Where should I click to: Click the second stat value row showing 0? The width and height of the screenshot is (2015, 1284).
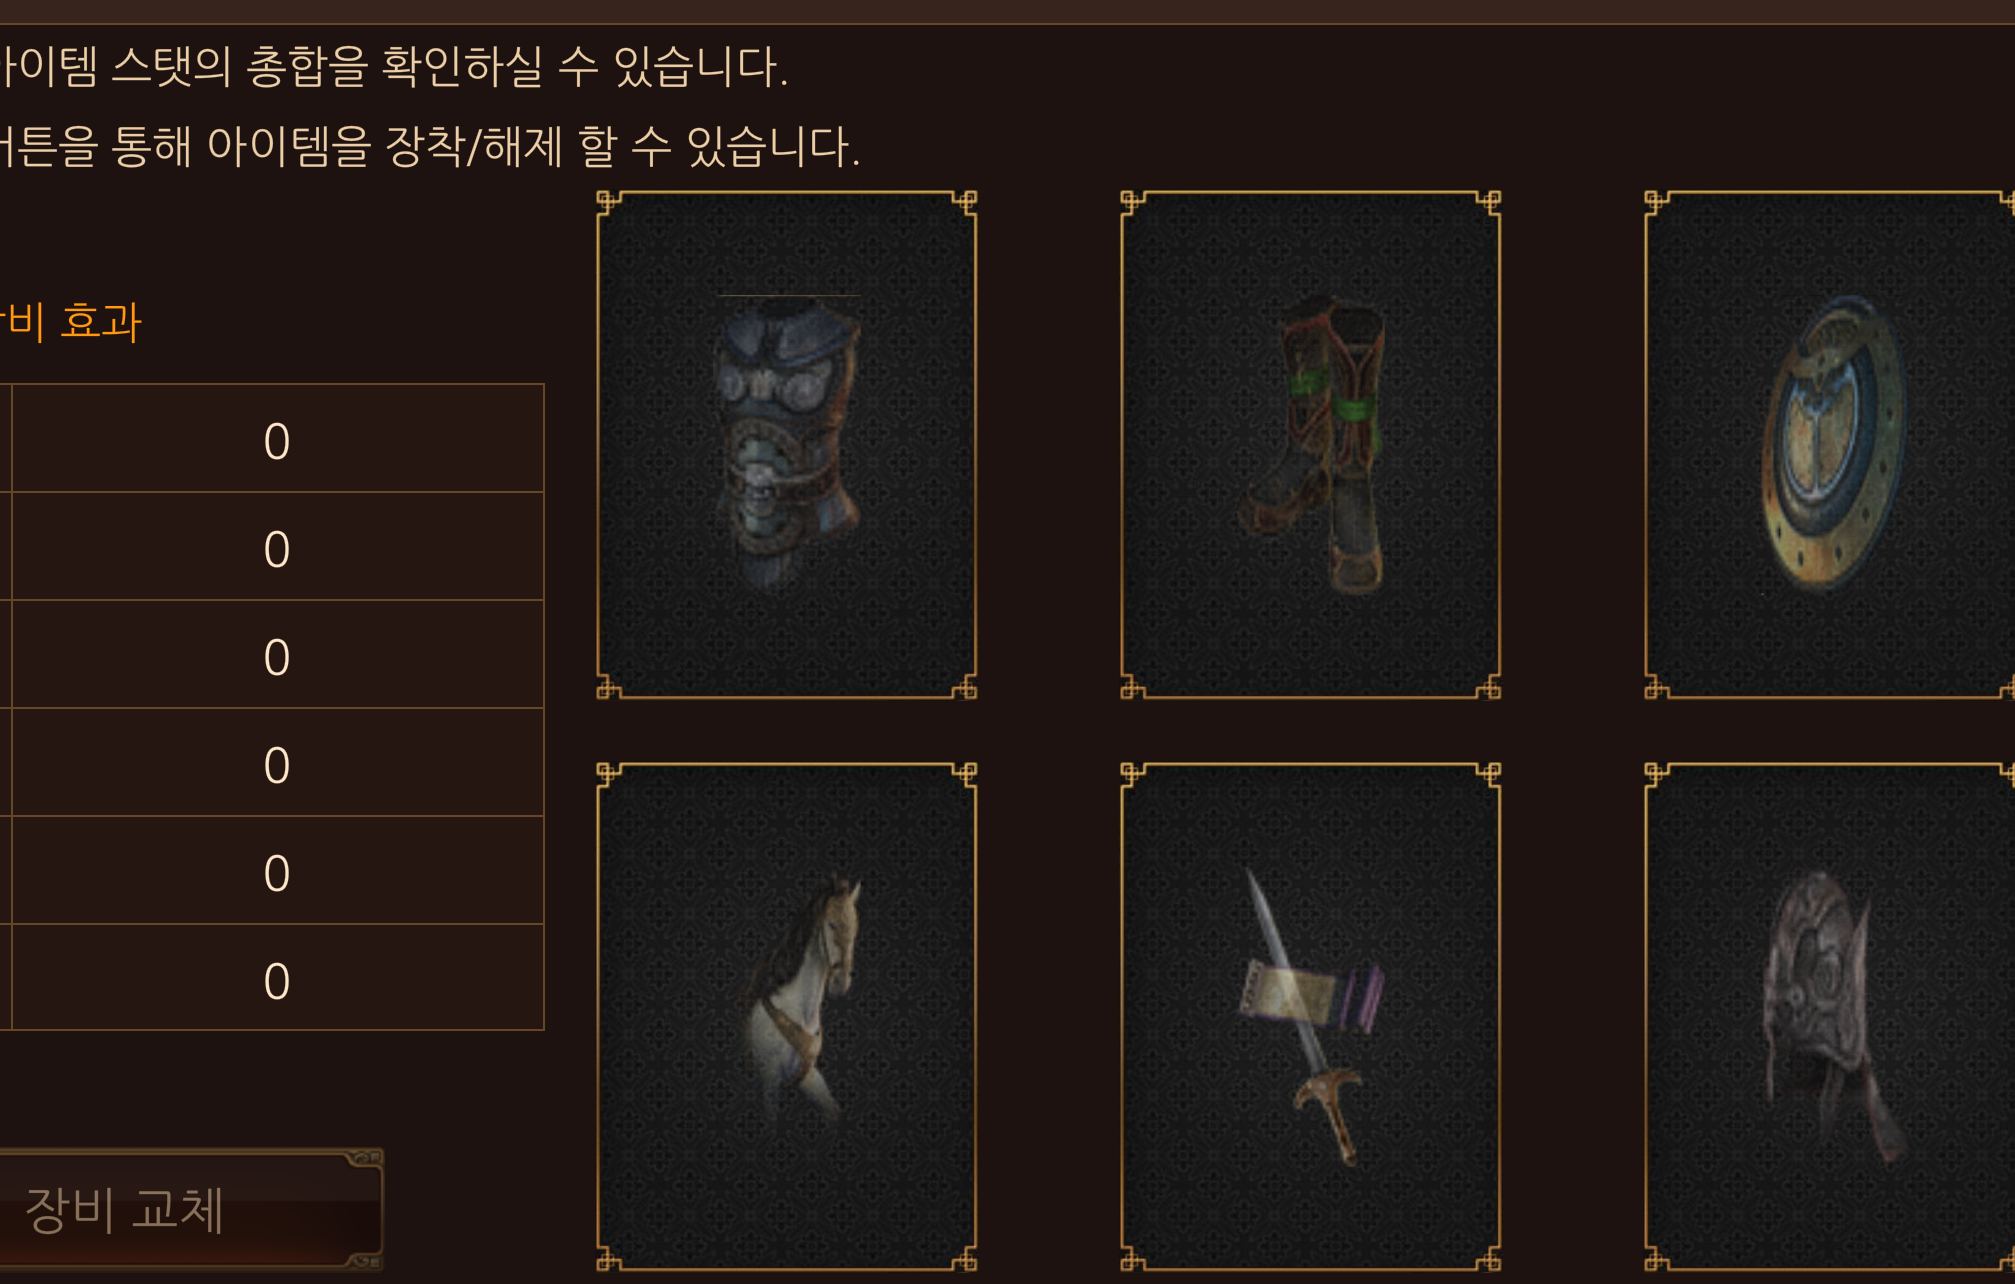tap(277, 547)
